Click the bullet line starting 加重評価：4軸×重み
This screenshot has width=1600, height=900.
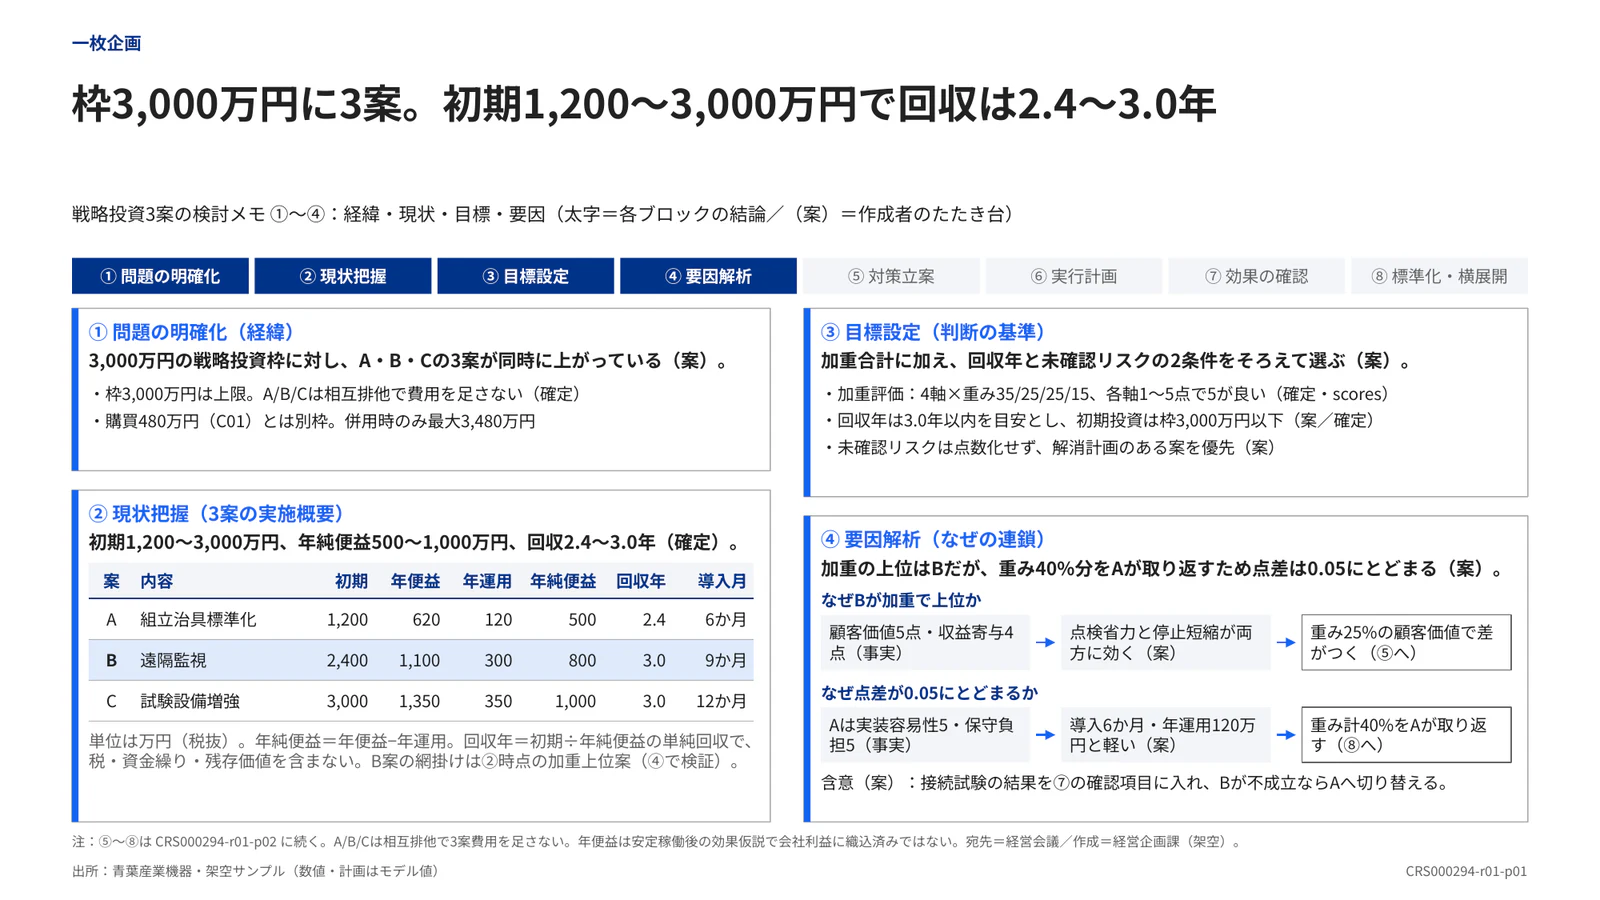point(1105,394)
